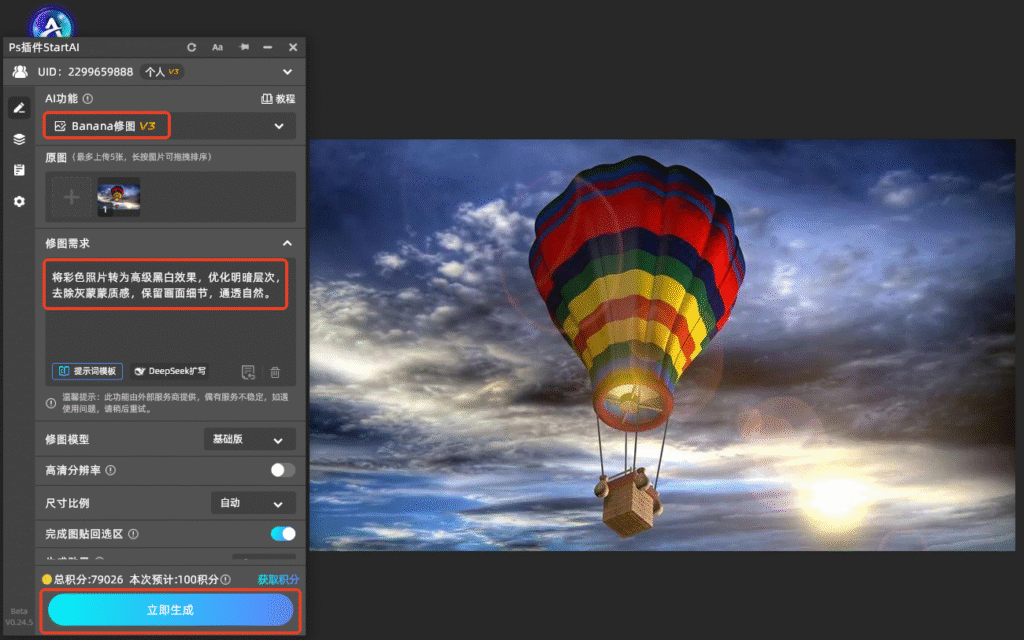Image resolution: width=1024 pixels, height=640 pixels.
Task: Open the history notes icon in sidebar
Action: tap(19, 170)
